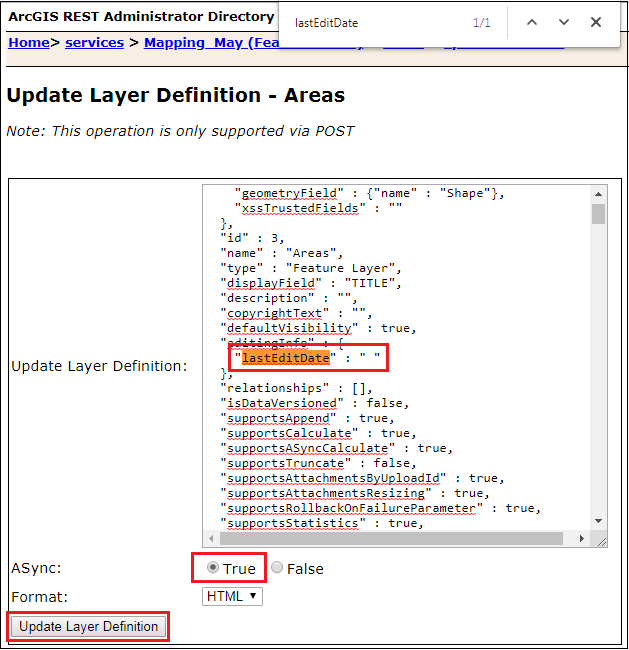Click the Format label
Screen dimensions: 629x650
tap(39, 597)
